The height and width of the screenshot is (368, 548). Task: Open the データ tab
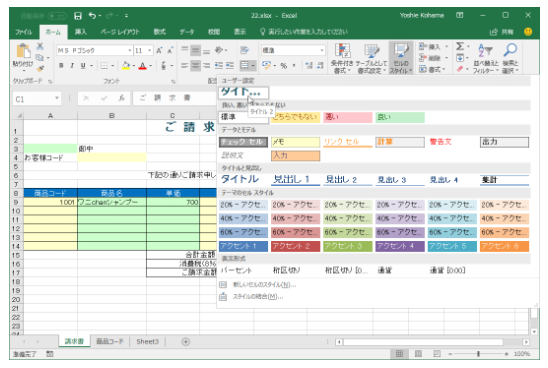pyautogui.click(x=187, y=32)
